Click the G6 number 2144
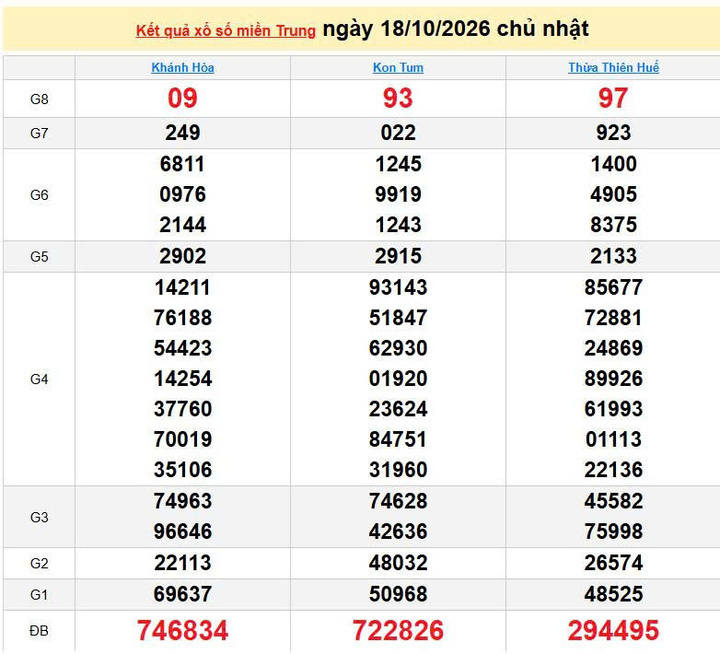The width and height of the screenshot is (720, 654). point(183,225)
